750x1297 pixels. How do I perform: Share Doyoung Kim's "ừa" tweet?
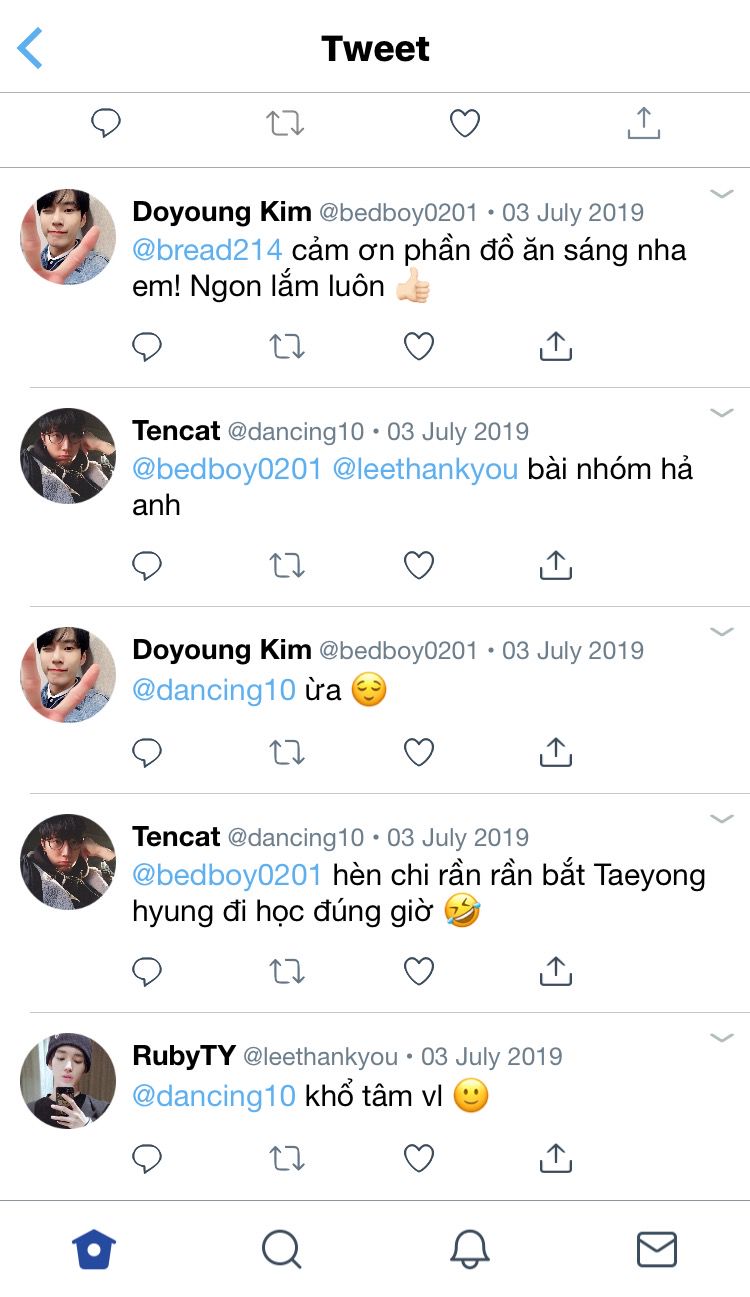555,752
